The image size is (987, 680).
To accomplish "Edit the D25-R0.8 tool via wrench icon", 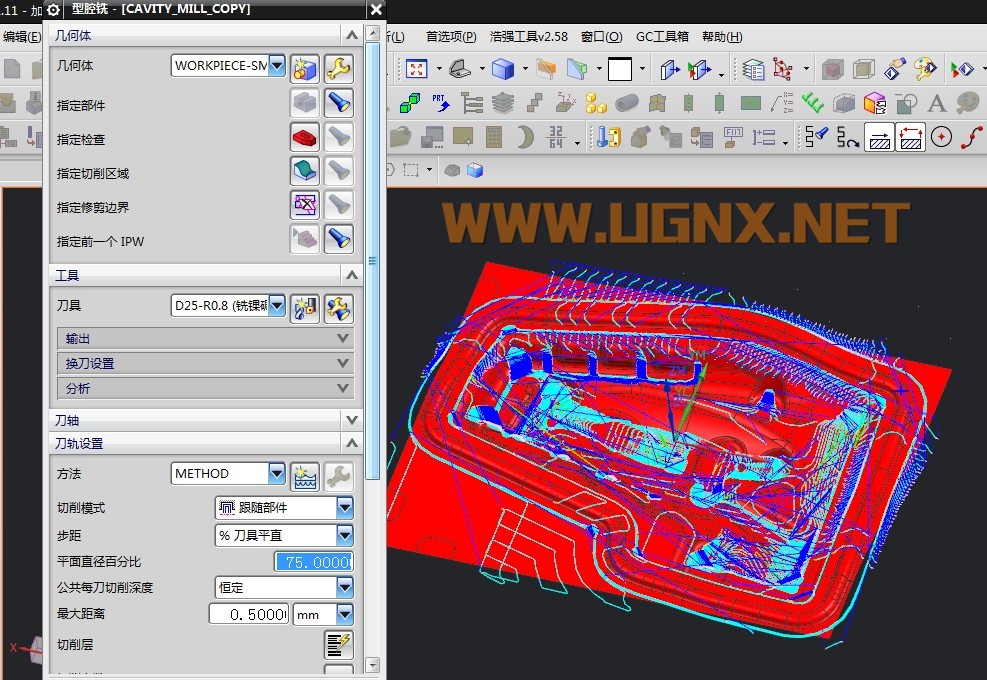I will [x=339, y=308].
